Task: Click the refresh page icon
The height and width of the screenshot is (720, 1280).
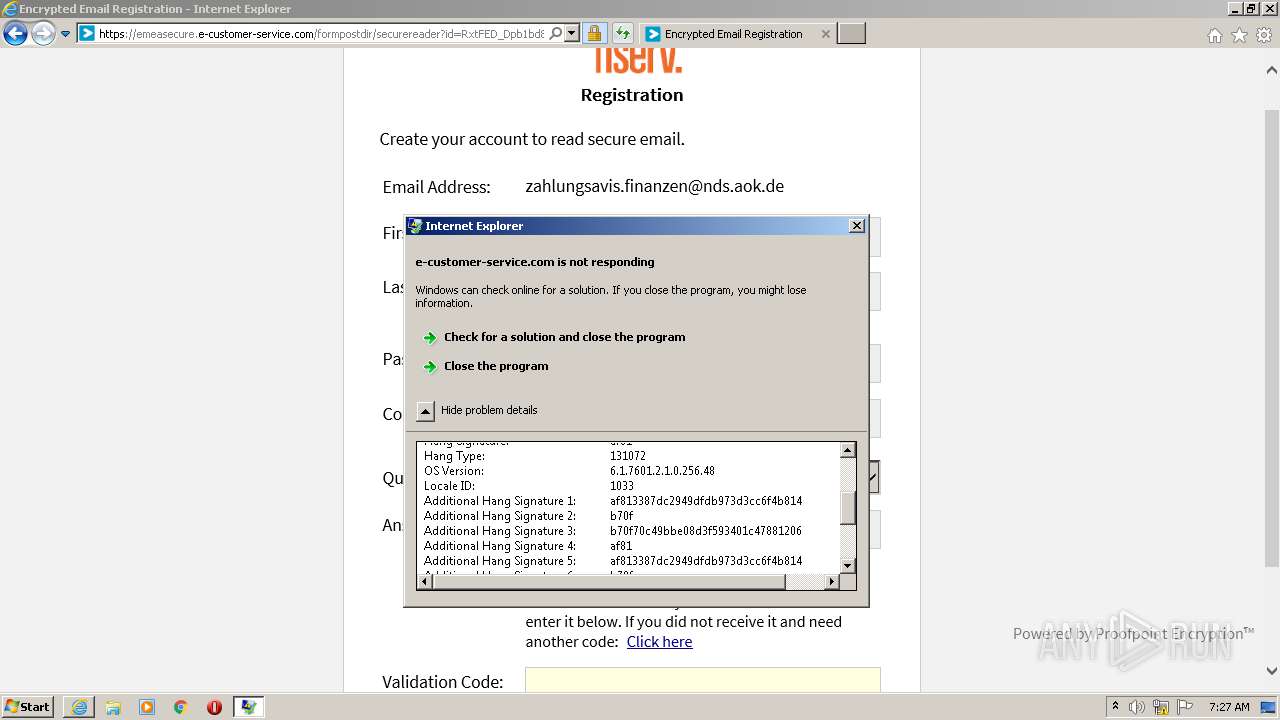Action: click(623, 34)
